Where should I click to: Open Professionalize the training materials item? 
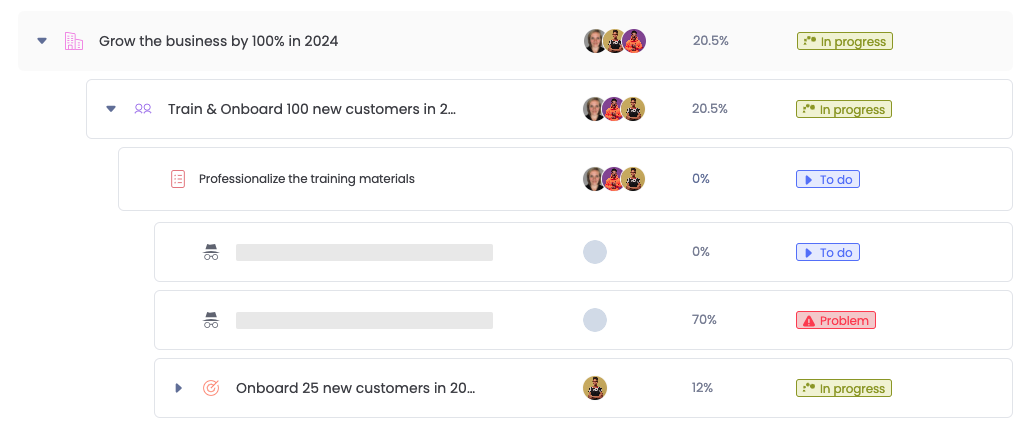306,179
